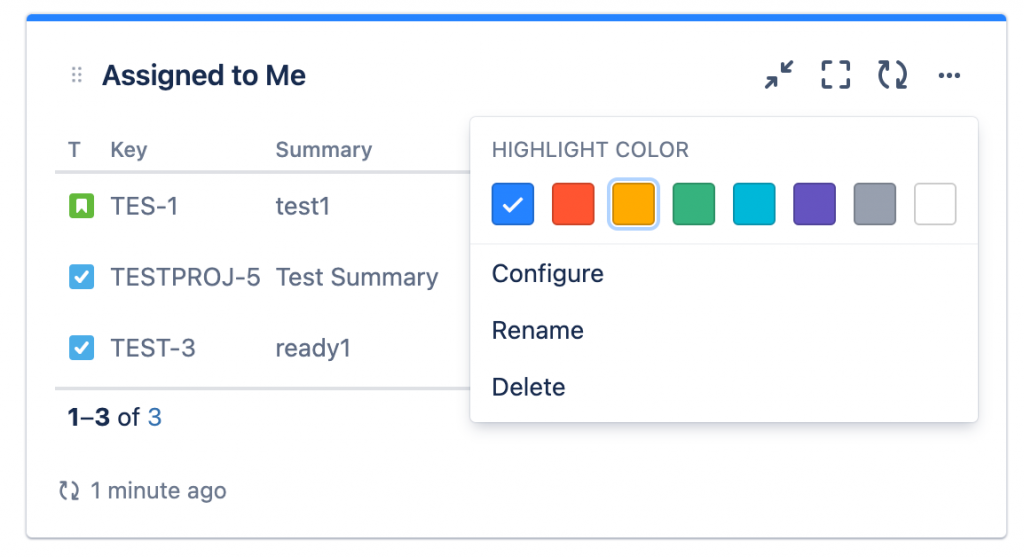Refresh the Assigned to Me gadget
Screen dimensions: 1024x557
[x=892, y=75]
